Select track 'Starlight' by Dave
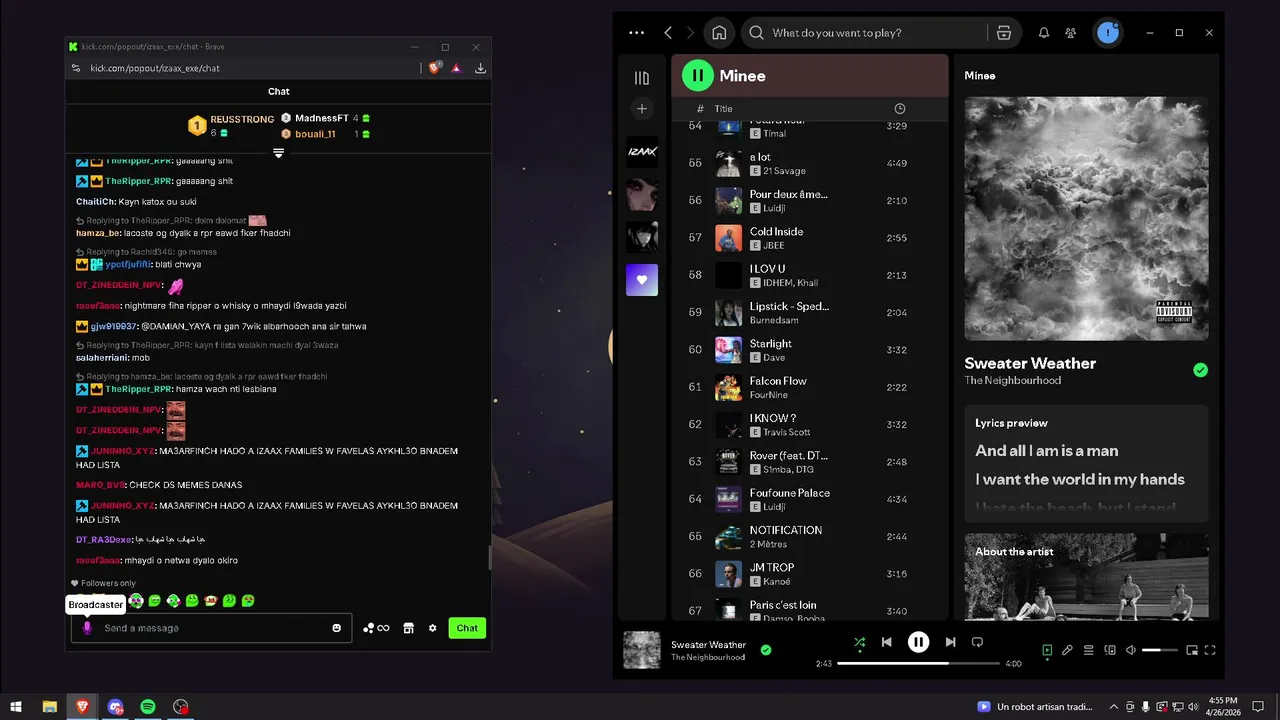Viewport: 1280px width, 720px height. click(809, 350)
